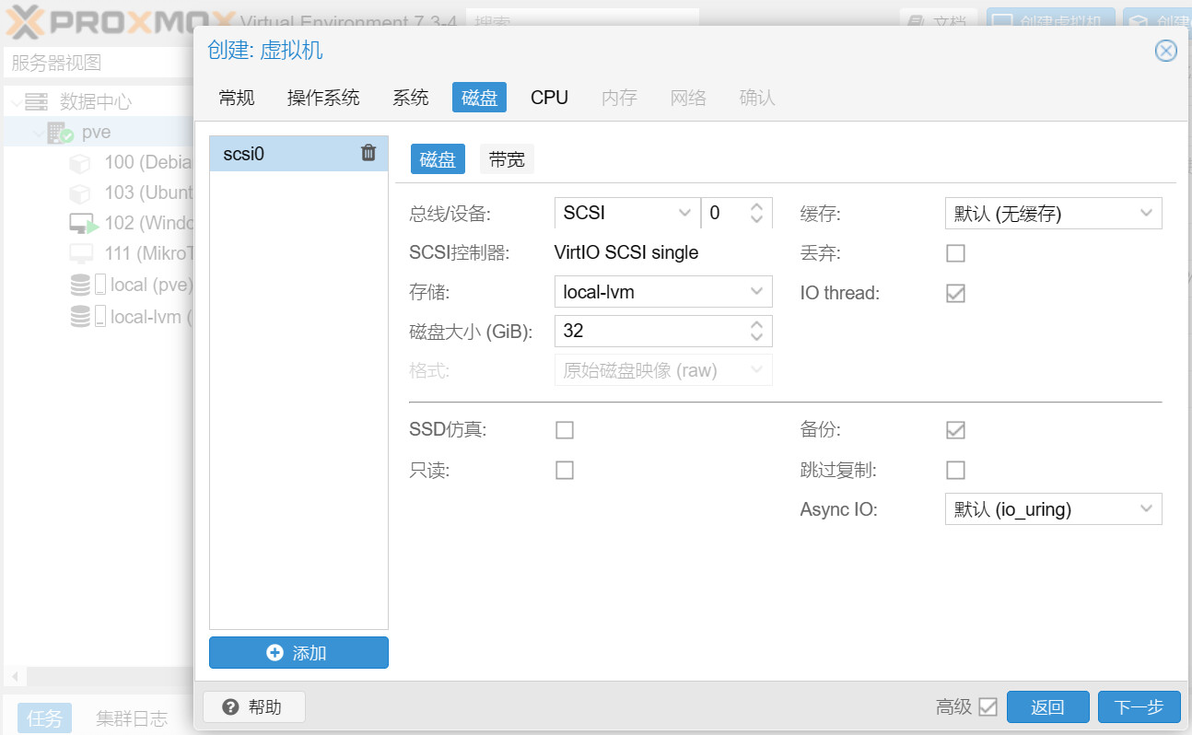Viewport: 1192px width, 735px height.
Task: Enable SSD仿真 checkbox
Action: (564, 430)
